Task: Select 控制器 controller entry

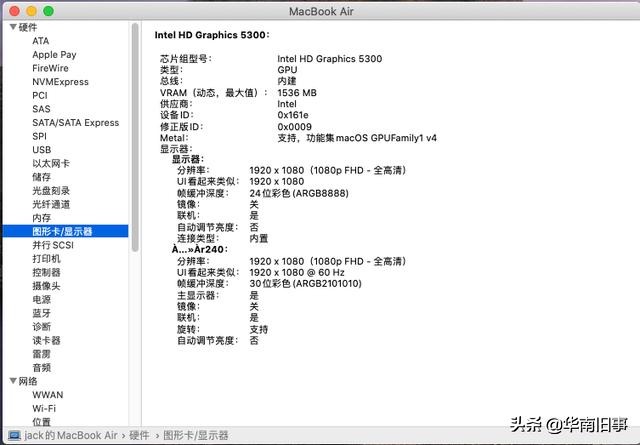Action: tap(47, 272)
